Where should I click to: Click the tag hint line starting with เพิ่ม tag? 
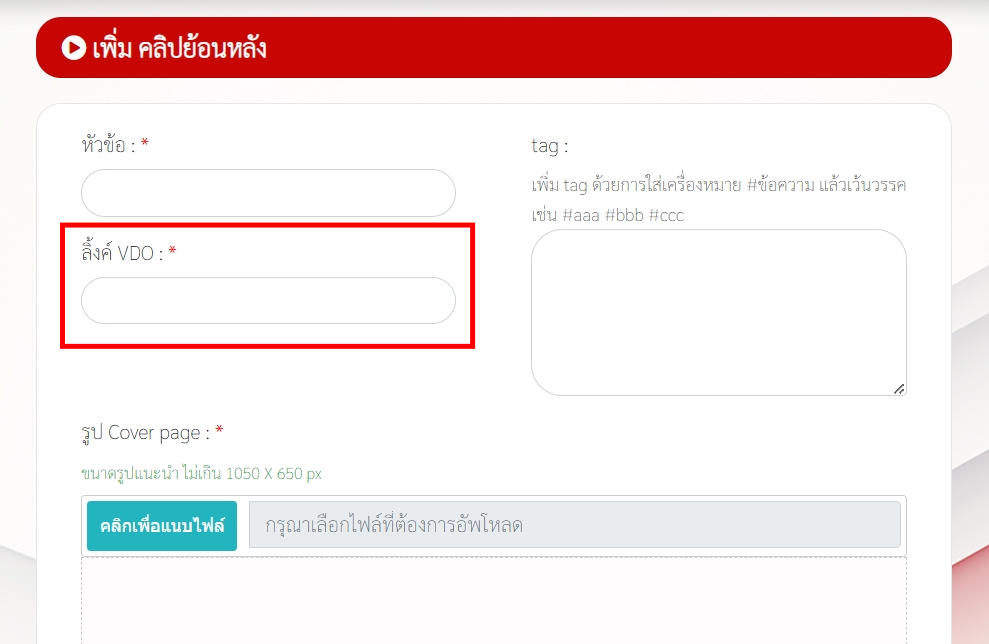[x=718, y=186]
